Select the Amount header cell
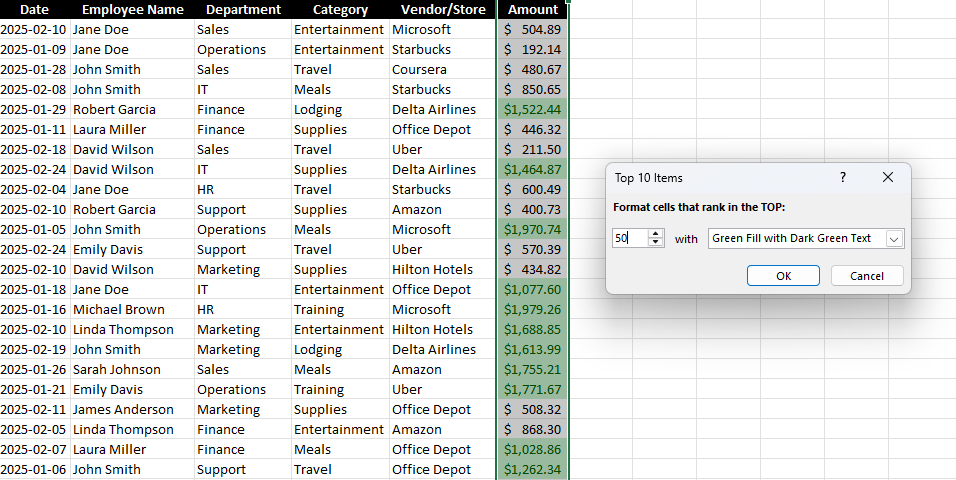 pyautogui.click(x=533, y=9)
